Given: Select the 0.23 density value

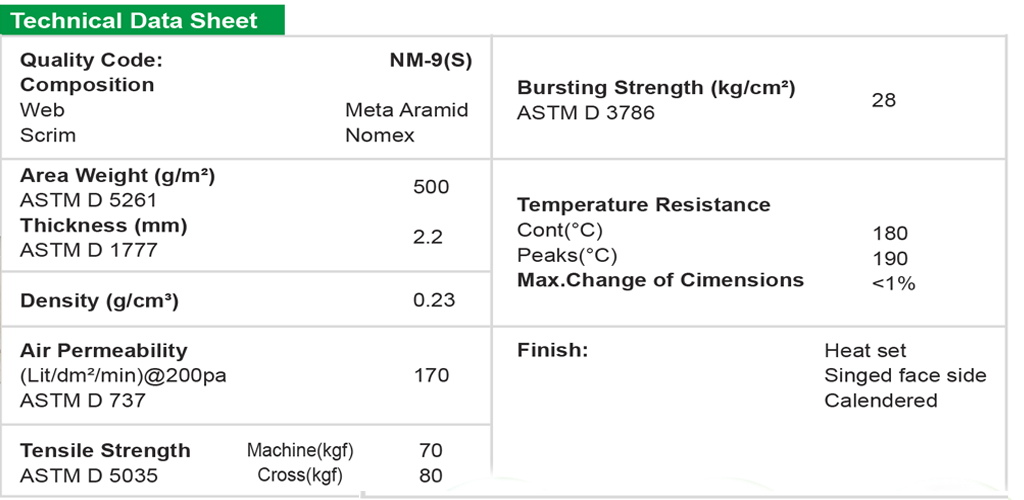Looking at the screenshot, I should click(x=434, y=300).
